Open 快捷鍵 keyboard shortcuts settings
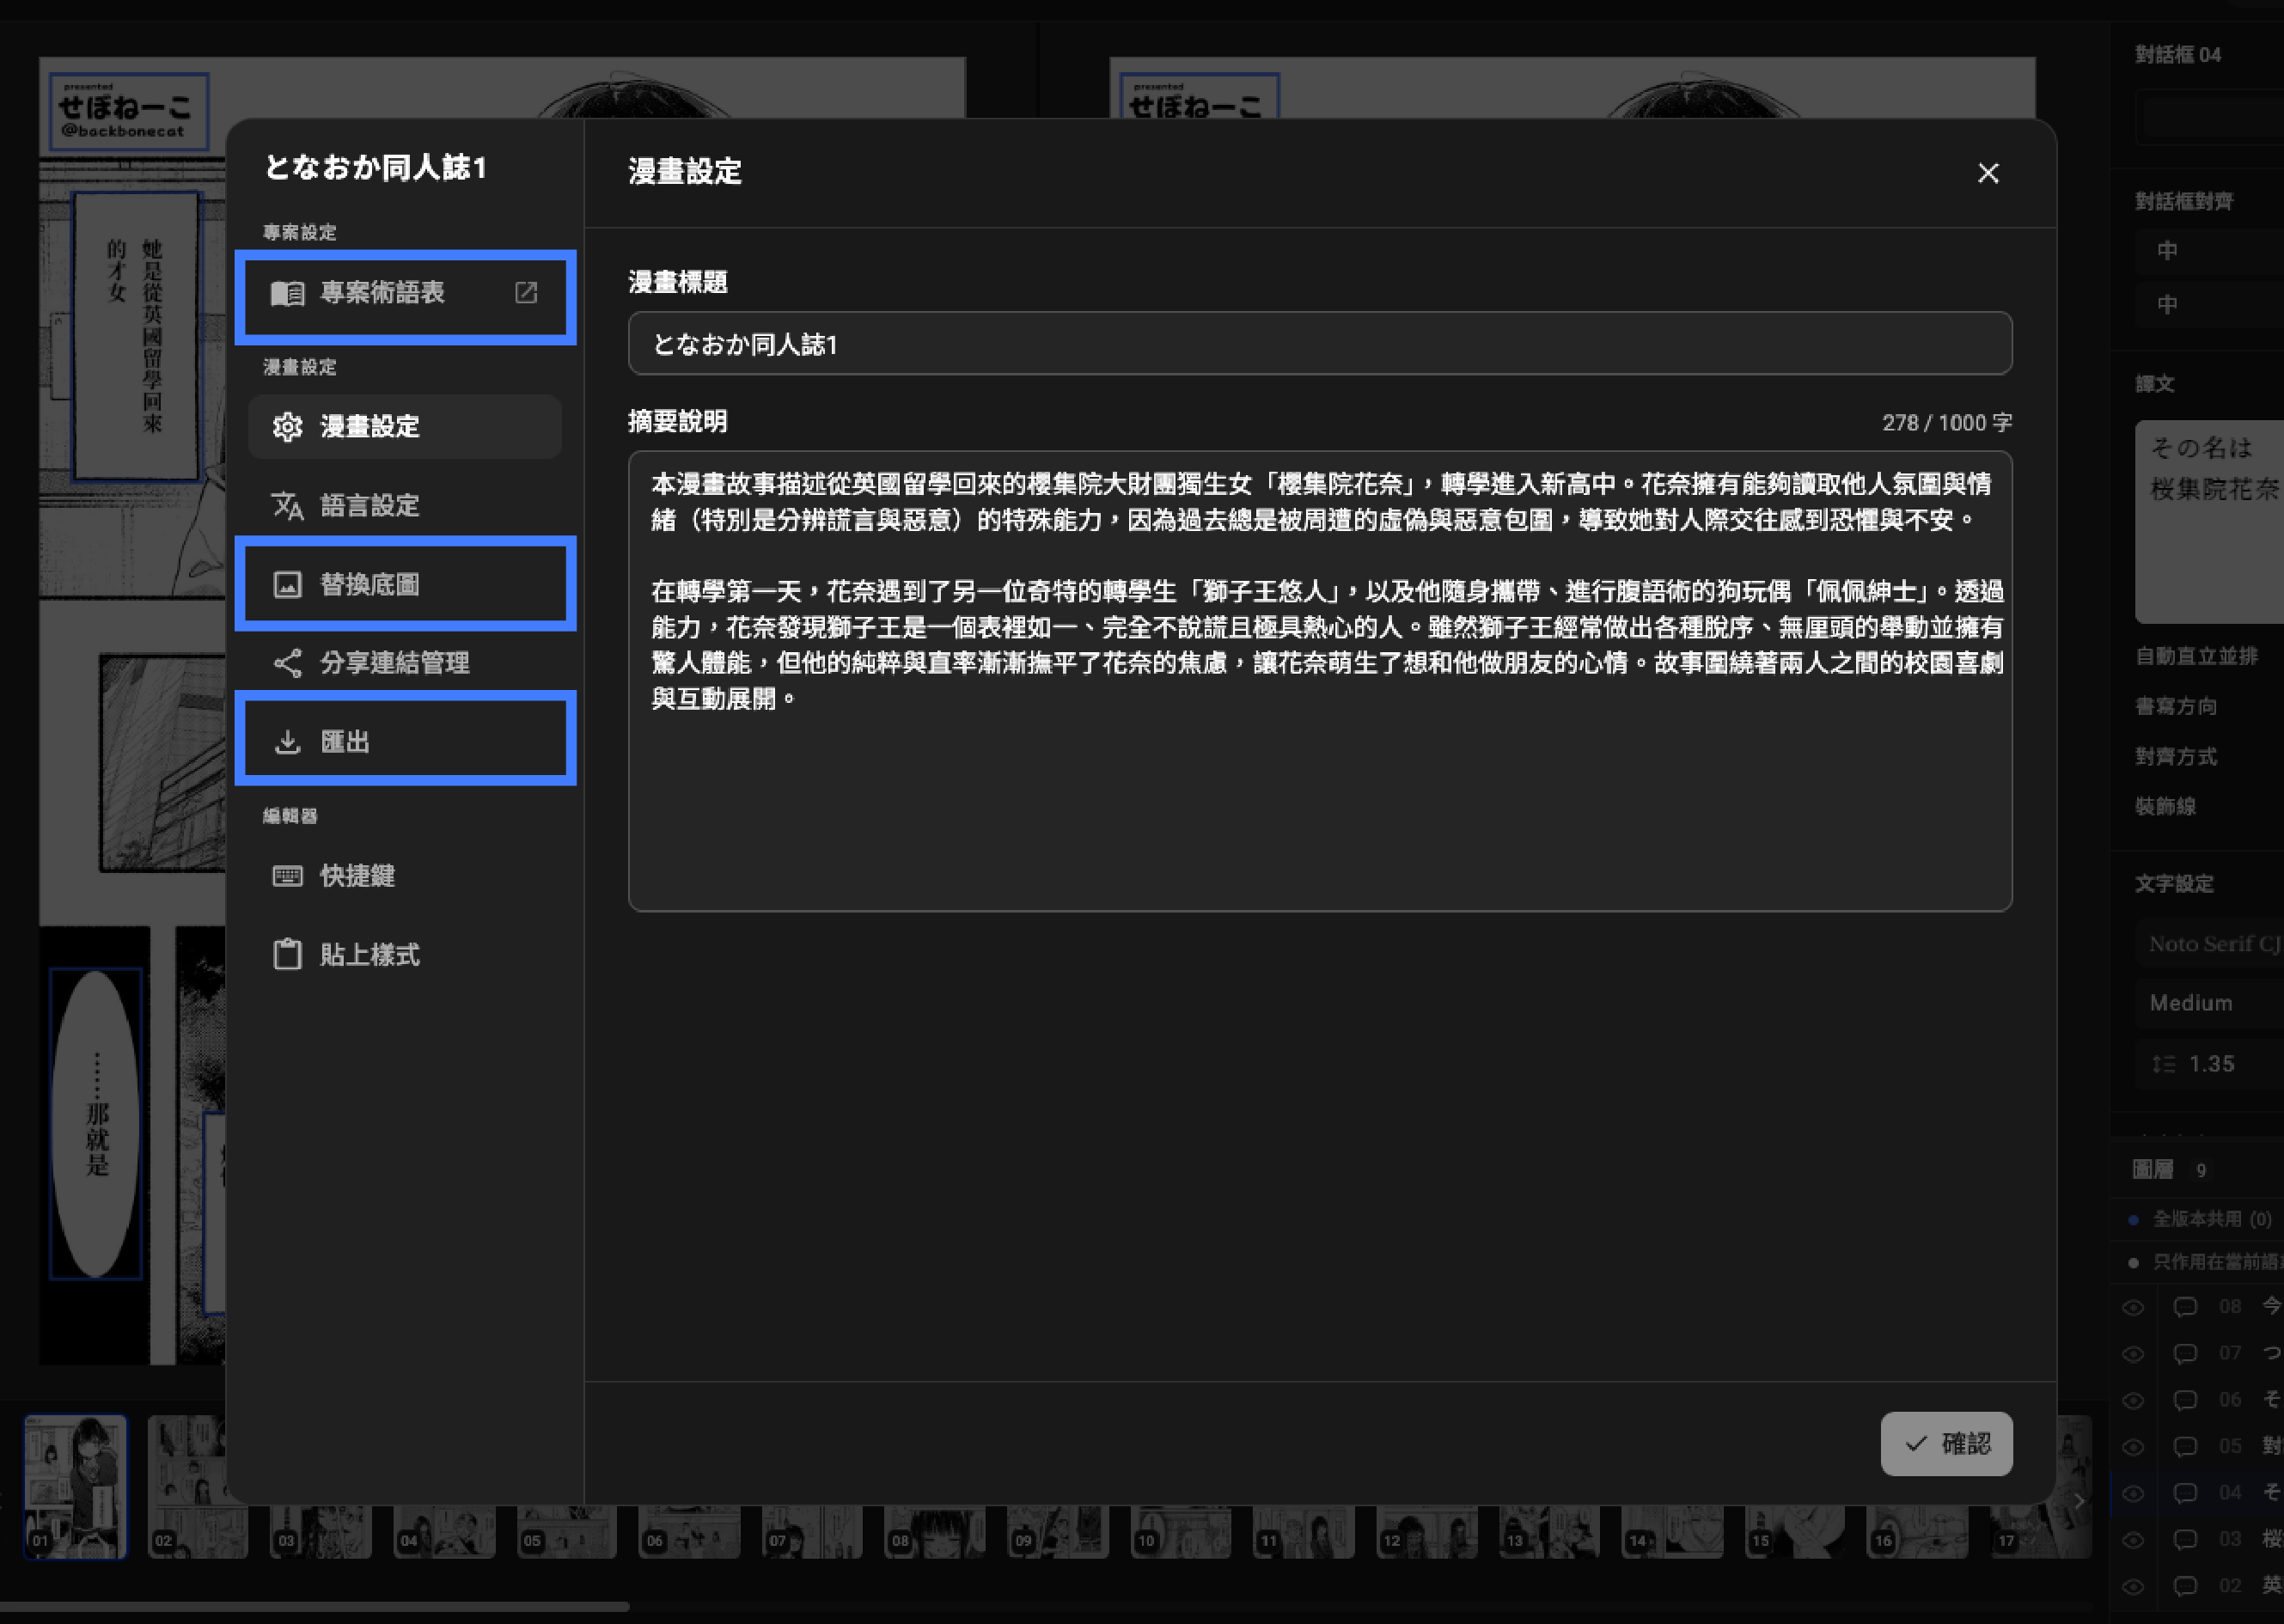The height and width of the screenshot is (1624, 2284). (405, 876)
